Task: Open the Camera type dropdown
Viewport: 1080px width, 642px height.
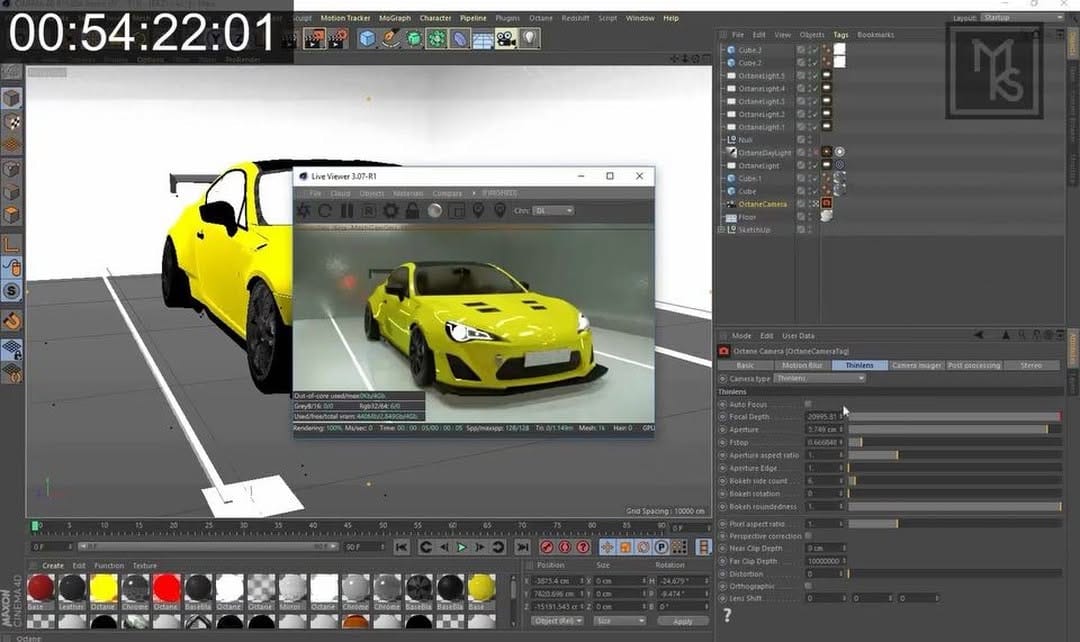Action: tap(820, 378)
